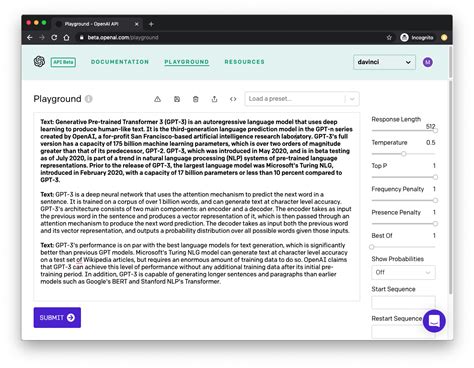Adjust the Presence Penalty slider
This screenshot has height=368, width=474.
tap(403, 224)
